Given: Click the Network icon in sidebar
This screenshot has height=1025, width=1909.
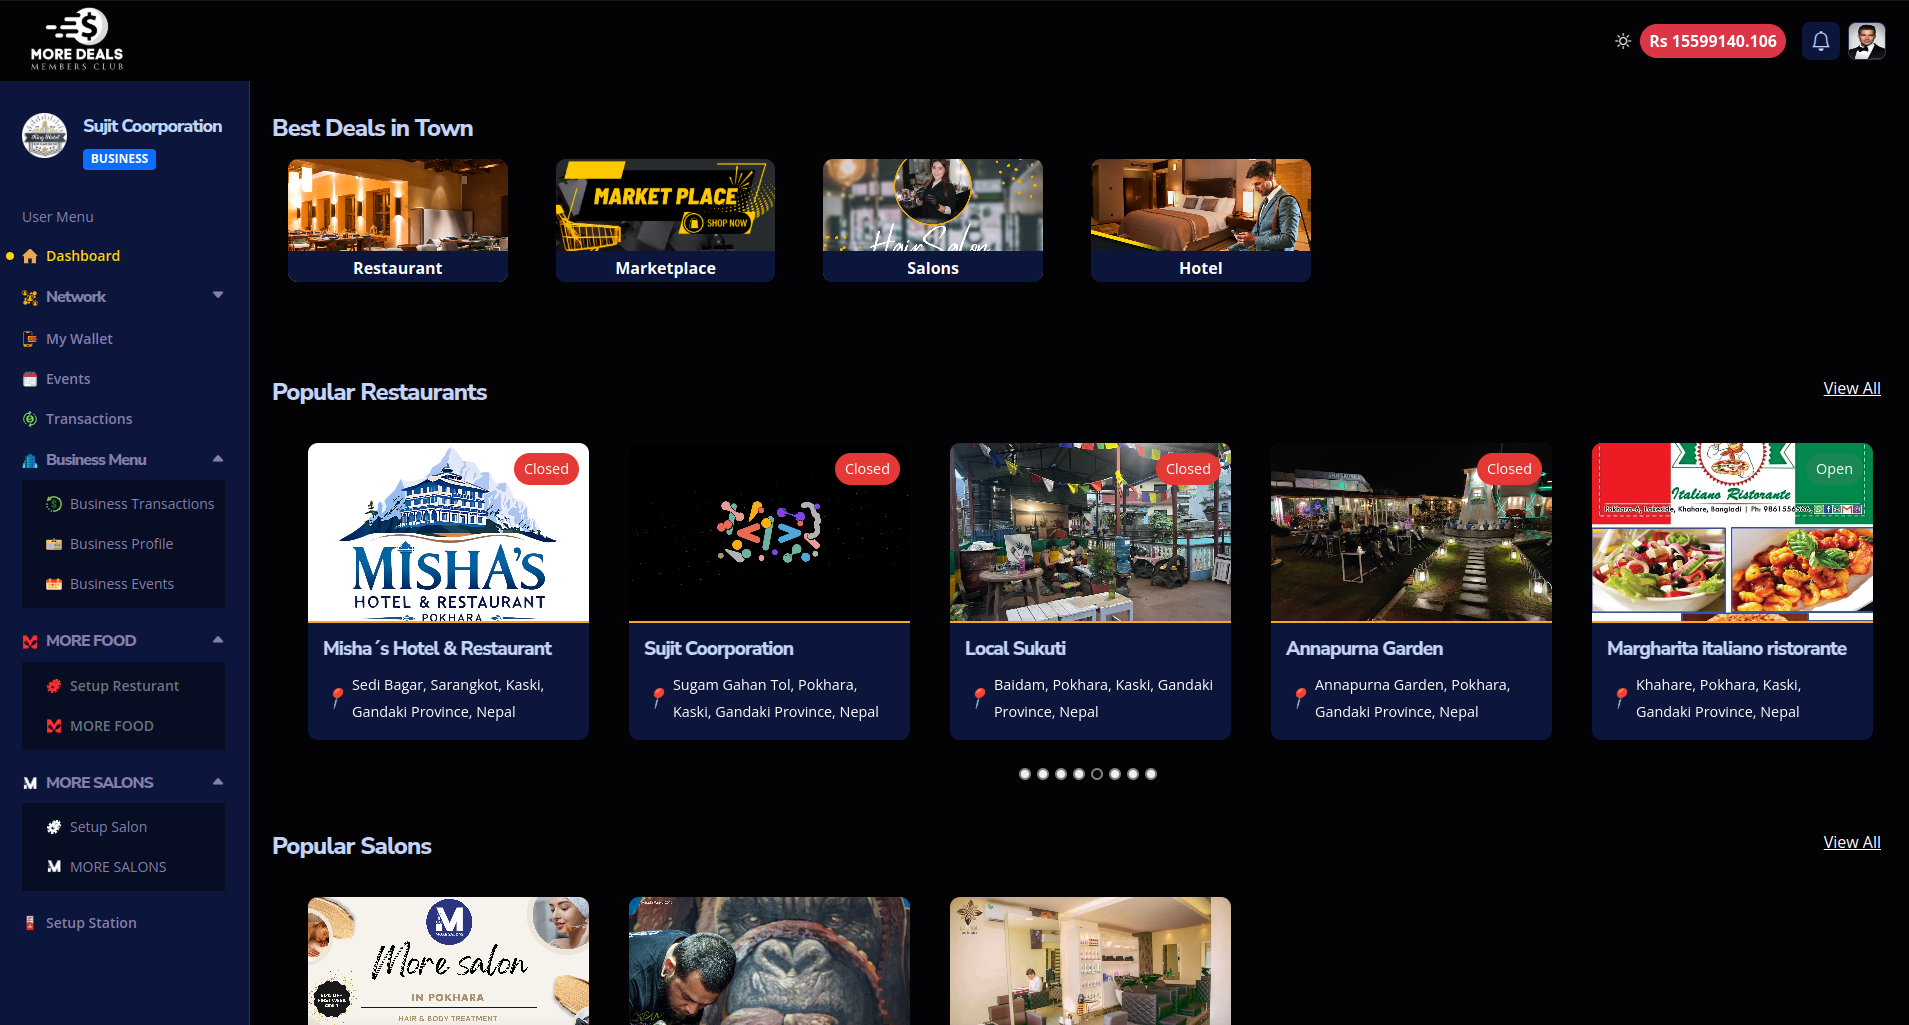Looking at the screenshot, I should [x=30, y=297].
